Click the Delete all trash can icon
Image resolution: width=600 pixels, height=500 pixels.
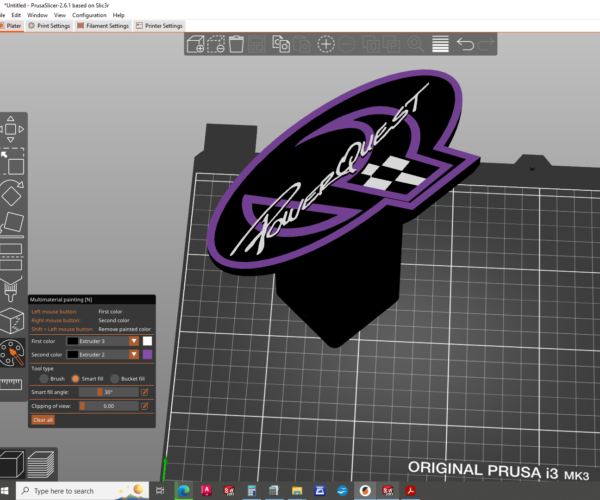tap(236, 44)
